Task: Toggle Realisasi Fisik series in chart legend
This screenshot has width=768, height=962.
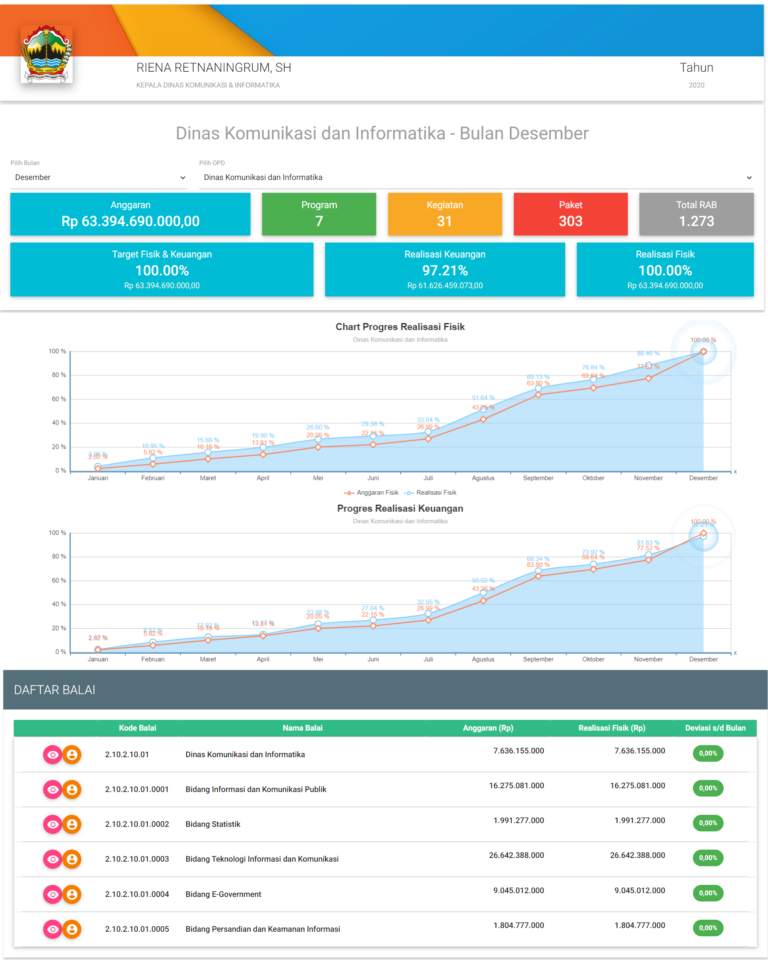Action: tap(431, 493)
